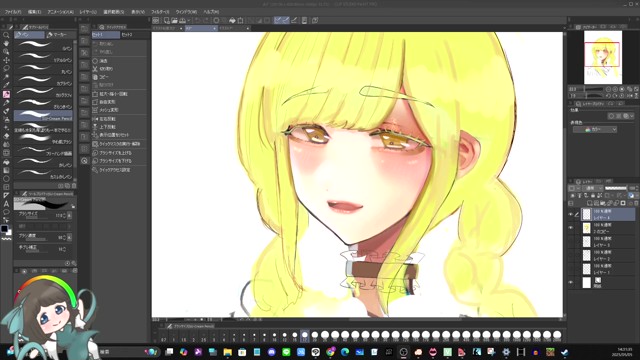The height and width of the screenshot is (360, 640).
Task: Open the highlighted dropdown below the command bar
Action: point(201,28)
